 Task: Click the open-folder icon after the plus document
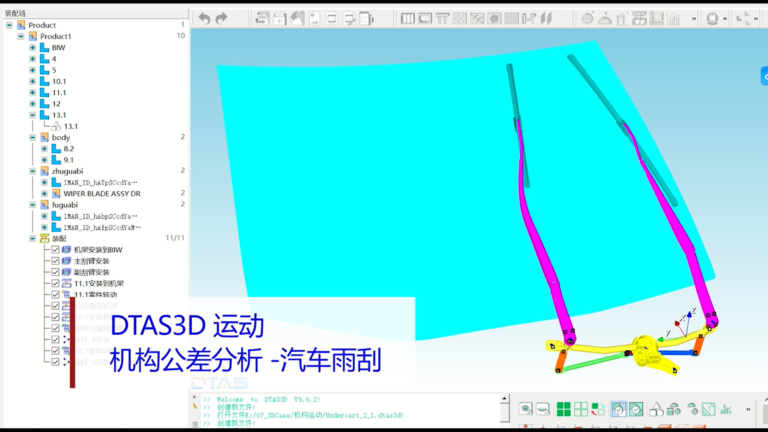[297, 19]
